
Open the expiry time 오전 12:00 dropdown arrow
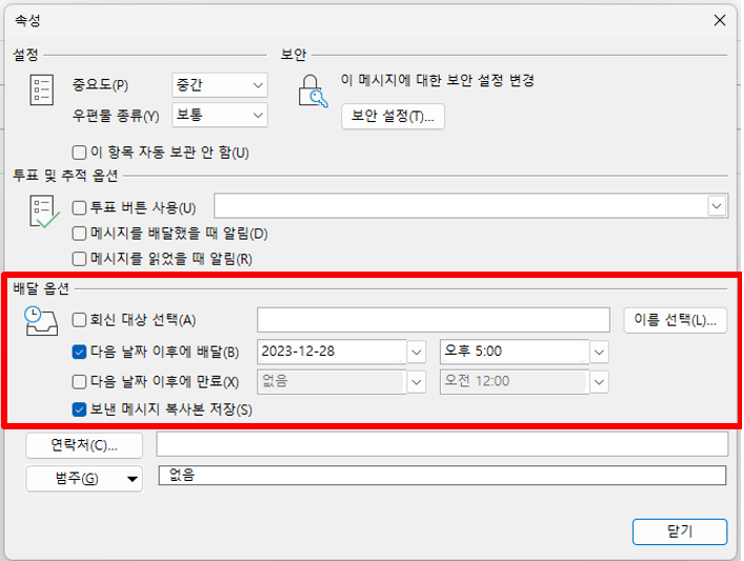(599, 382)
